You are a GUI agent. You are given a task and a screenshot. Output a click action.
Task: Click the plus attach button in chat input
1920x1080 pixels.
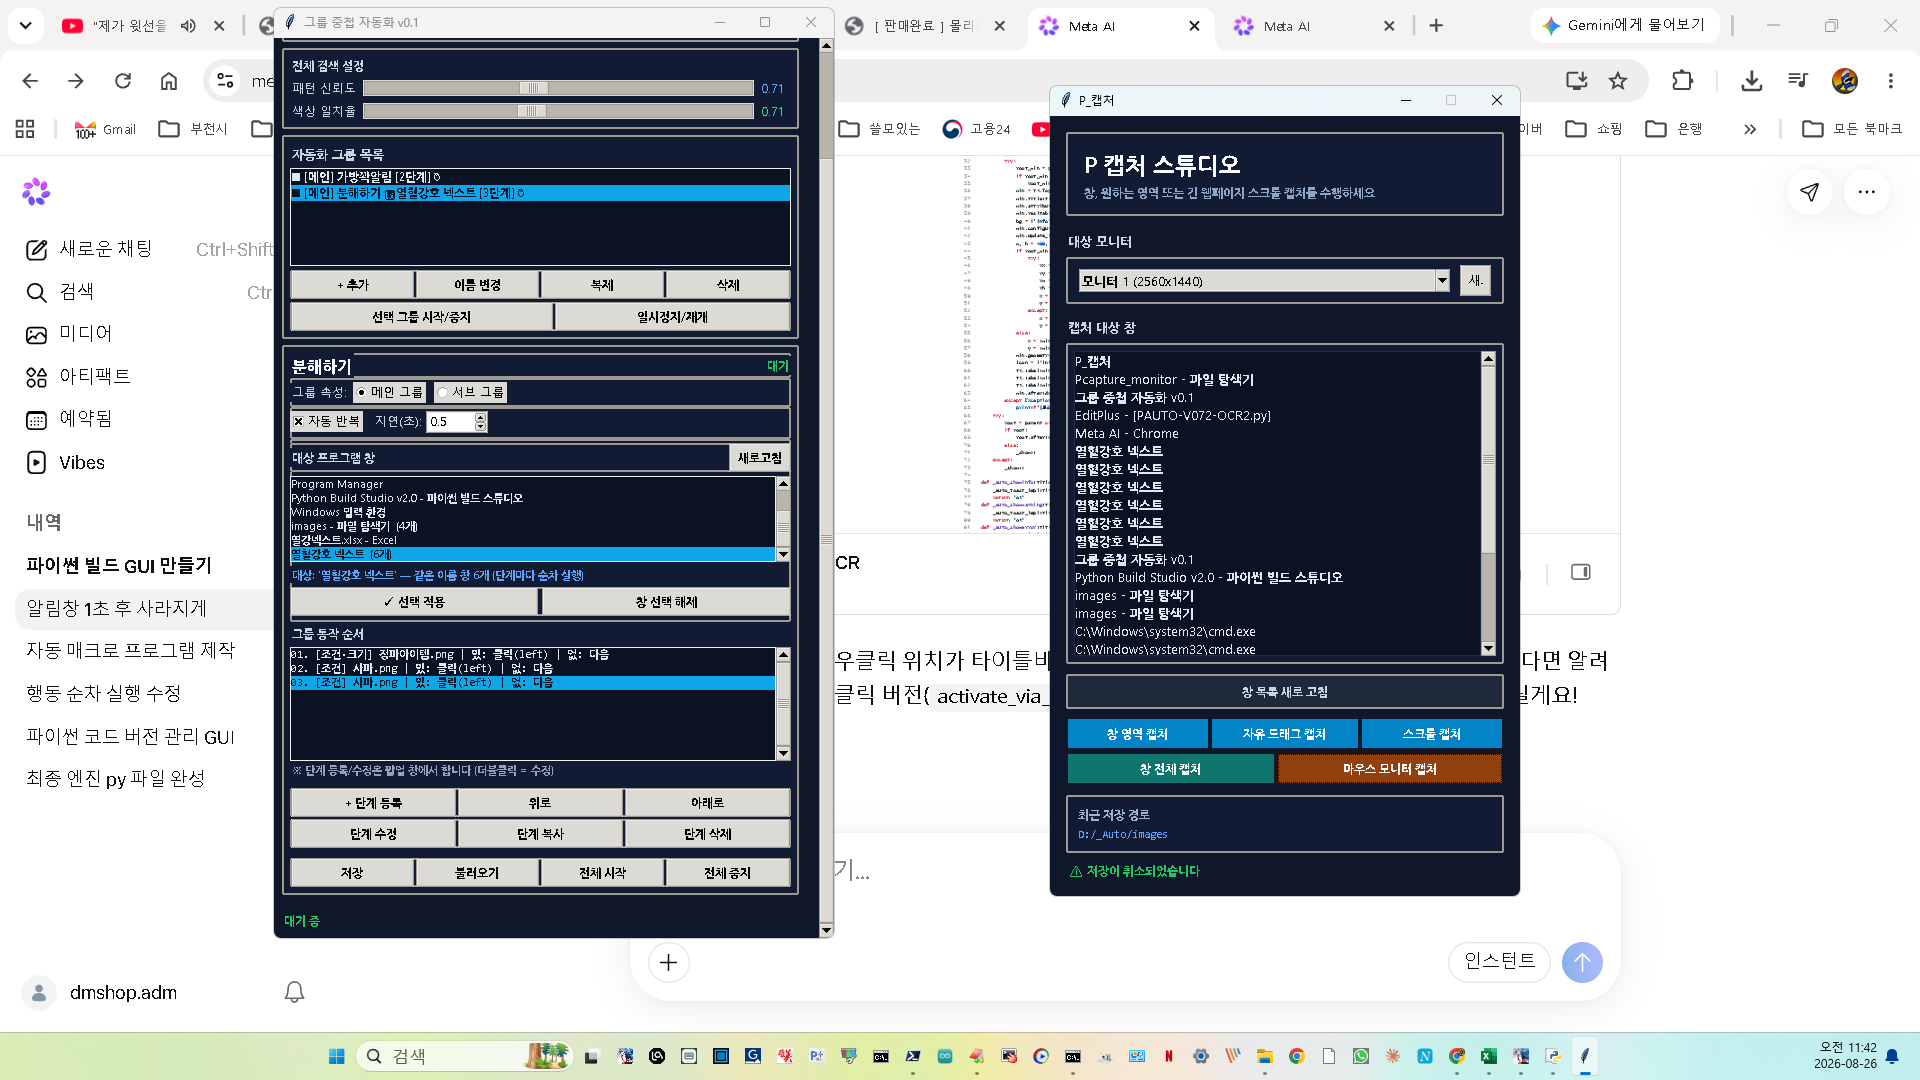tap(669, 963)
